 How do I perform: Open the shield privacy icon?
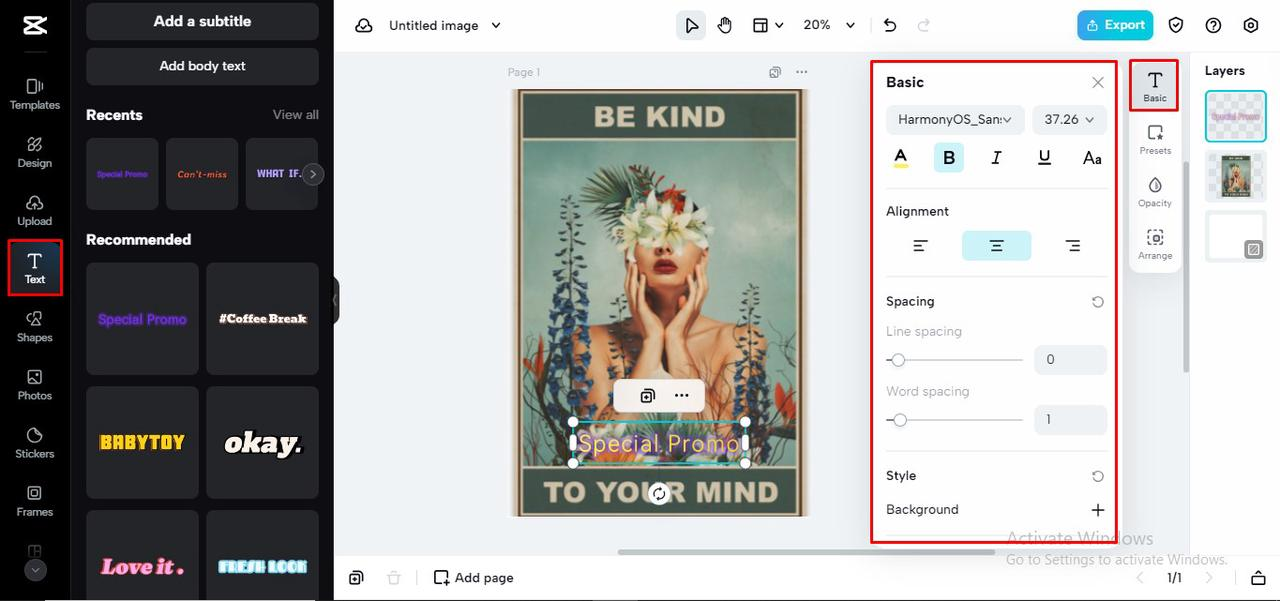(x=1176, y=25)
